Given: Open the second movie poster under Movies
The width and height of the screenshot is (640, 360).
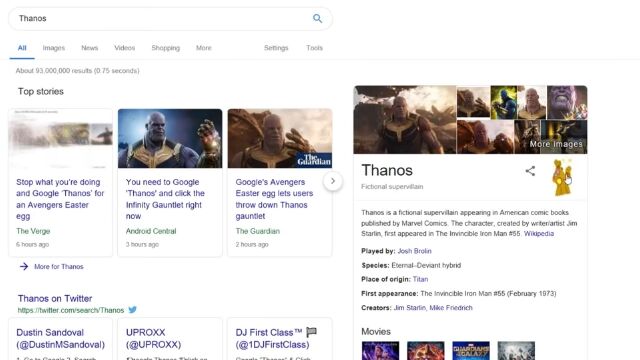Looking at the screenshot, I should (x=425, y=351).
